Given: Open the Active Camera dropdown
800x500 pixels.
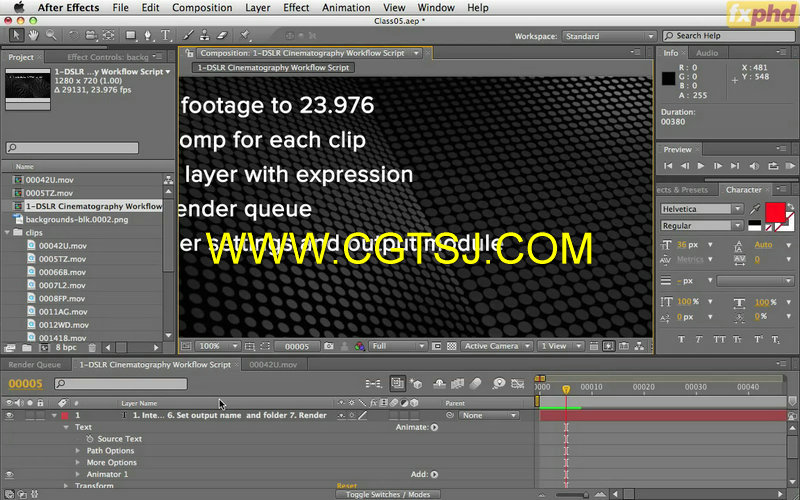Looking at the screenshot, I should pyautogui.click(x=497, y=346).
